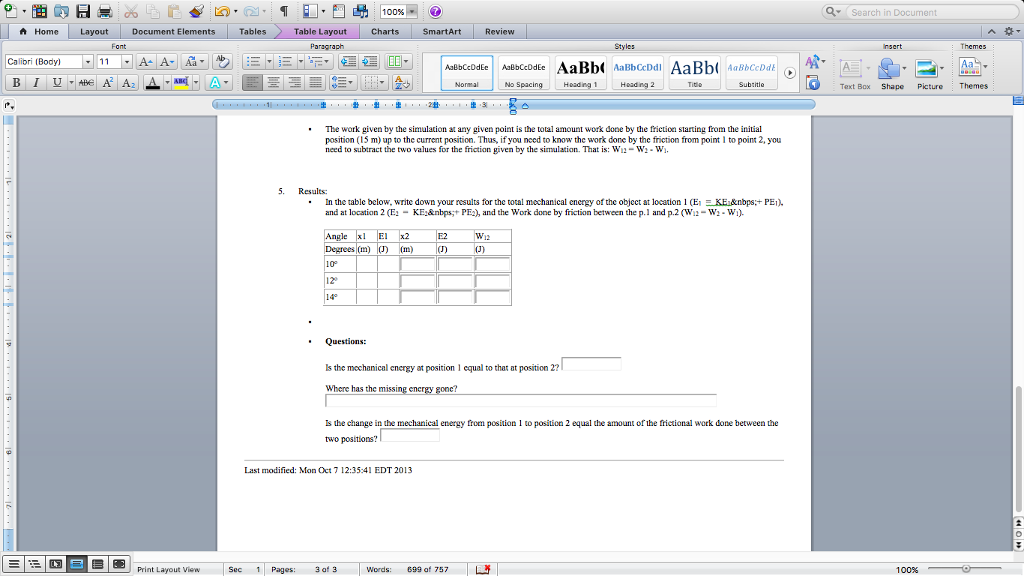The height and width of the screenshot is (576, 1024).
Task: Toggle show paragraph marks (¶)
Action: point(284,12)
